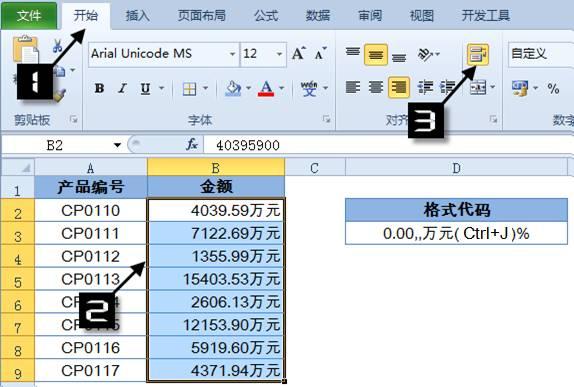Open the Clipboard group dialog launcher
The height and width of the screenshot is (387, 574).
click(x=74, y=119)
